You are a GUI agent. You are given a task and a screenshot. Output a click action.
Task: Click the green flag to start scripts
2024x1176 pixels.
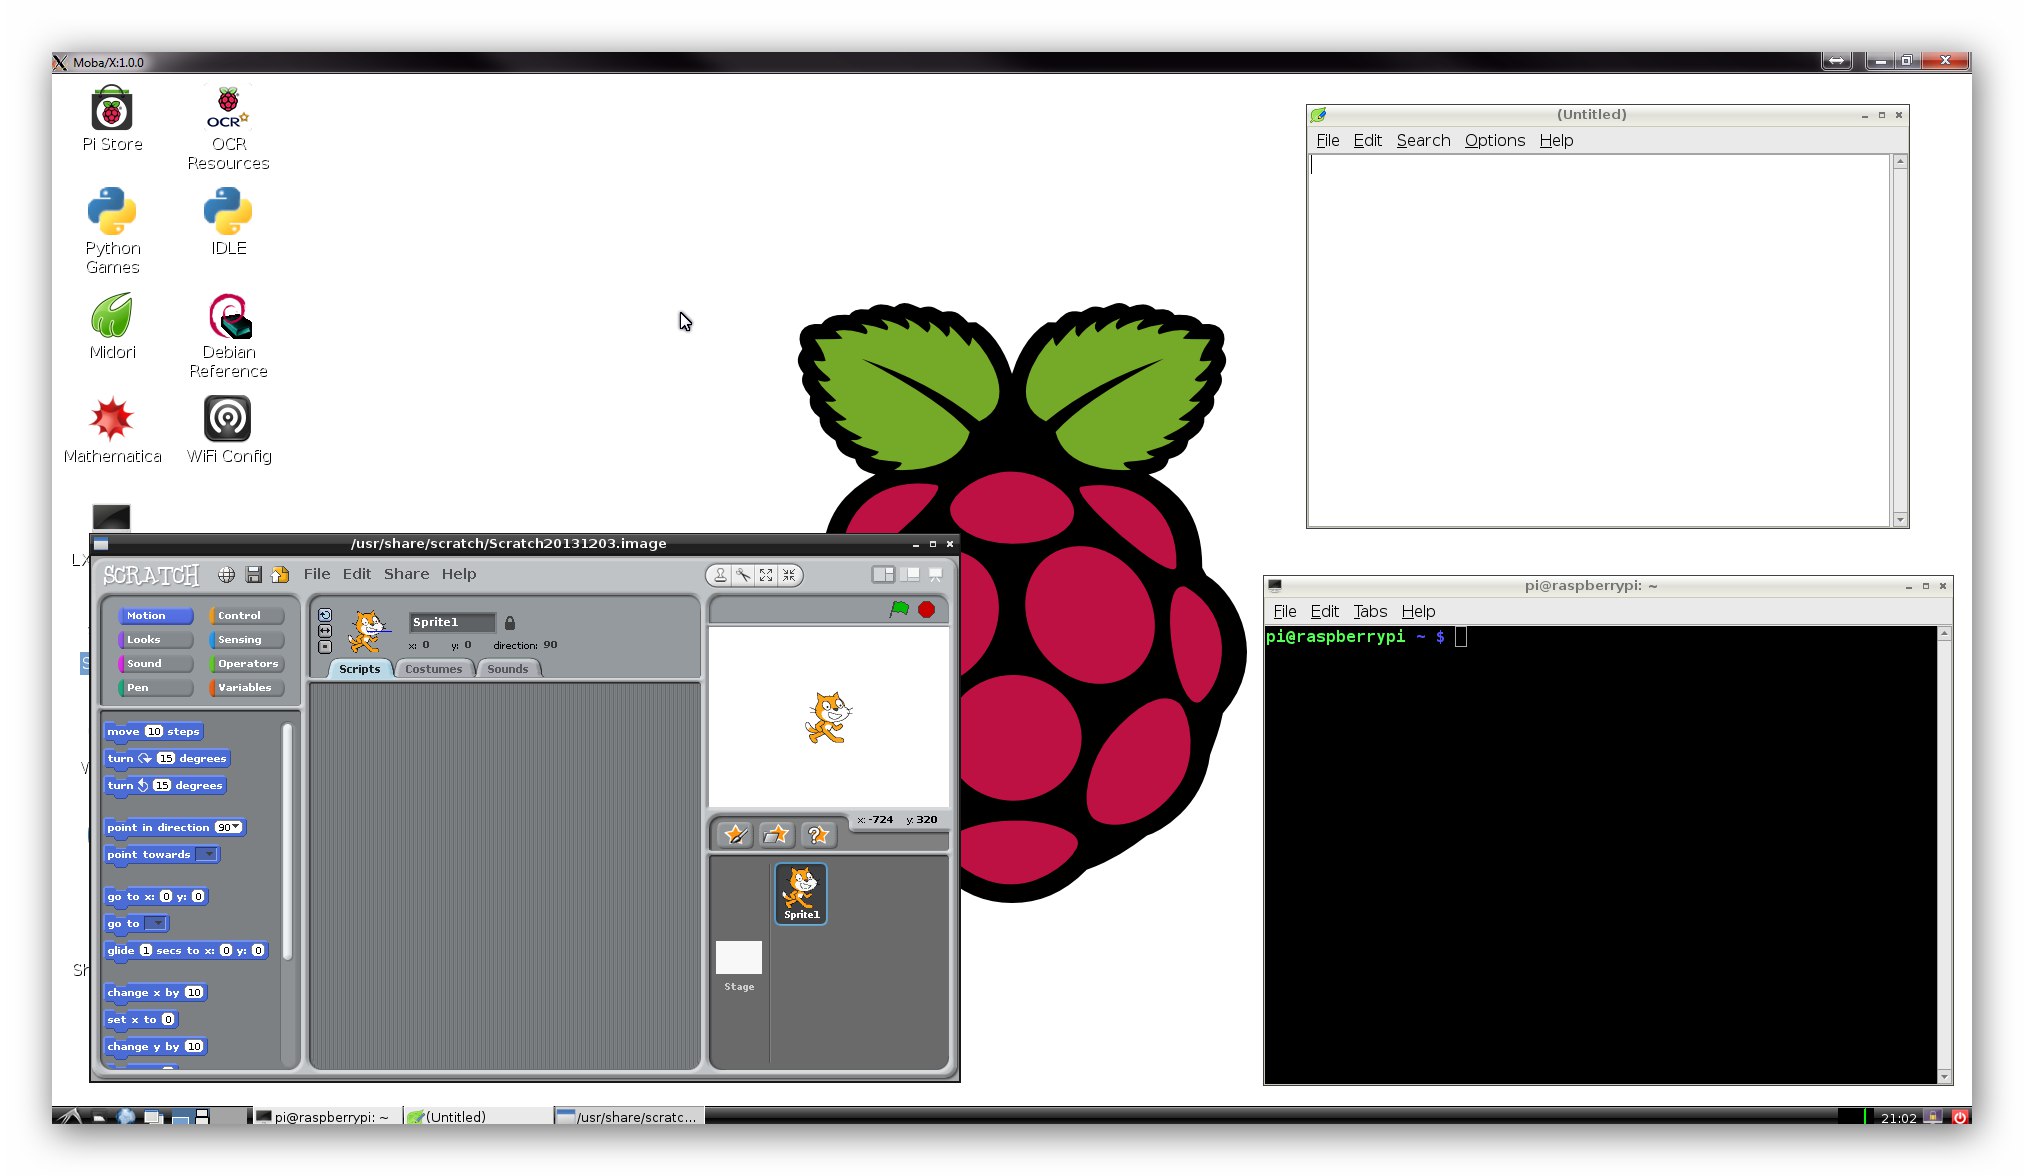pyautogui.click(x=900, y=609)
